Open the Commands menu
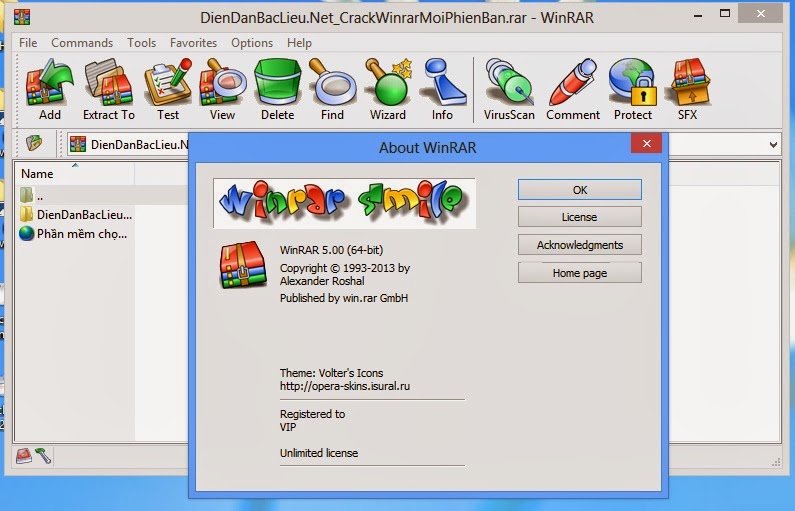The height and width of the screenshot is (511, 795). [82, 43]
